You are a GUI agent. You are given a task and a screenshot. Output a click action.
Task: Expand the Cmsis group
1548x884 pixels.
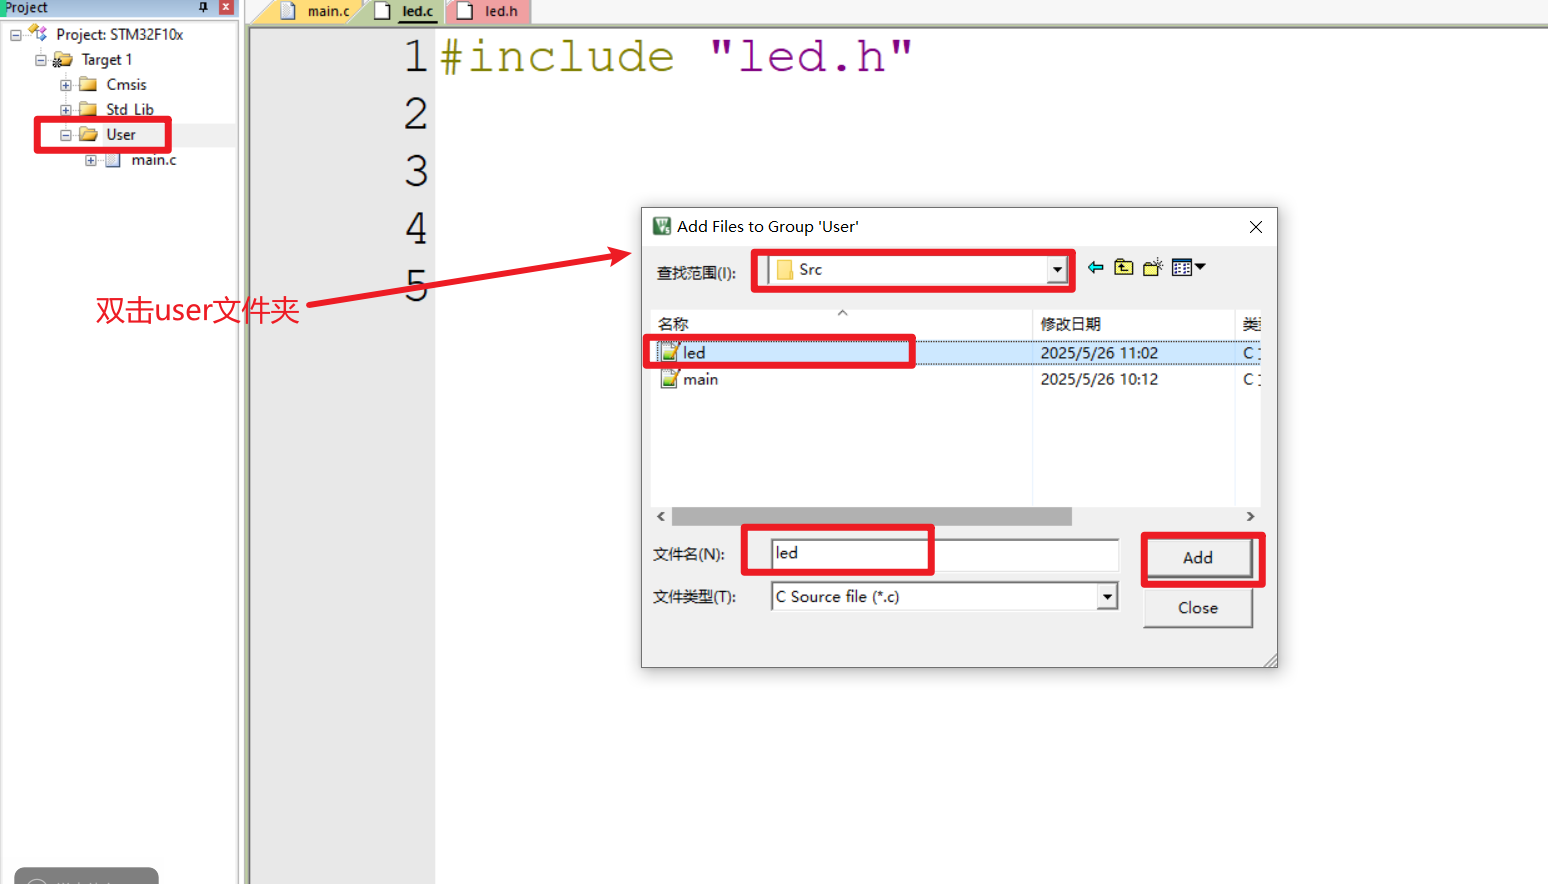point(66,85)
